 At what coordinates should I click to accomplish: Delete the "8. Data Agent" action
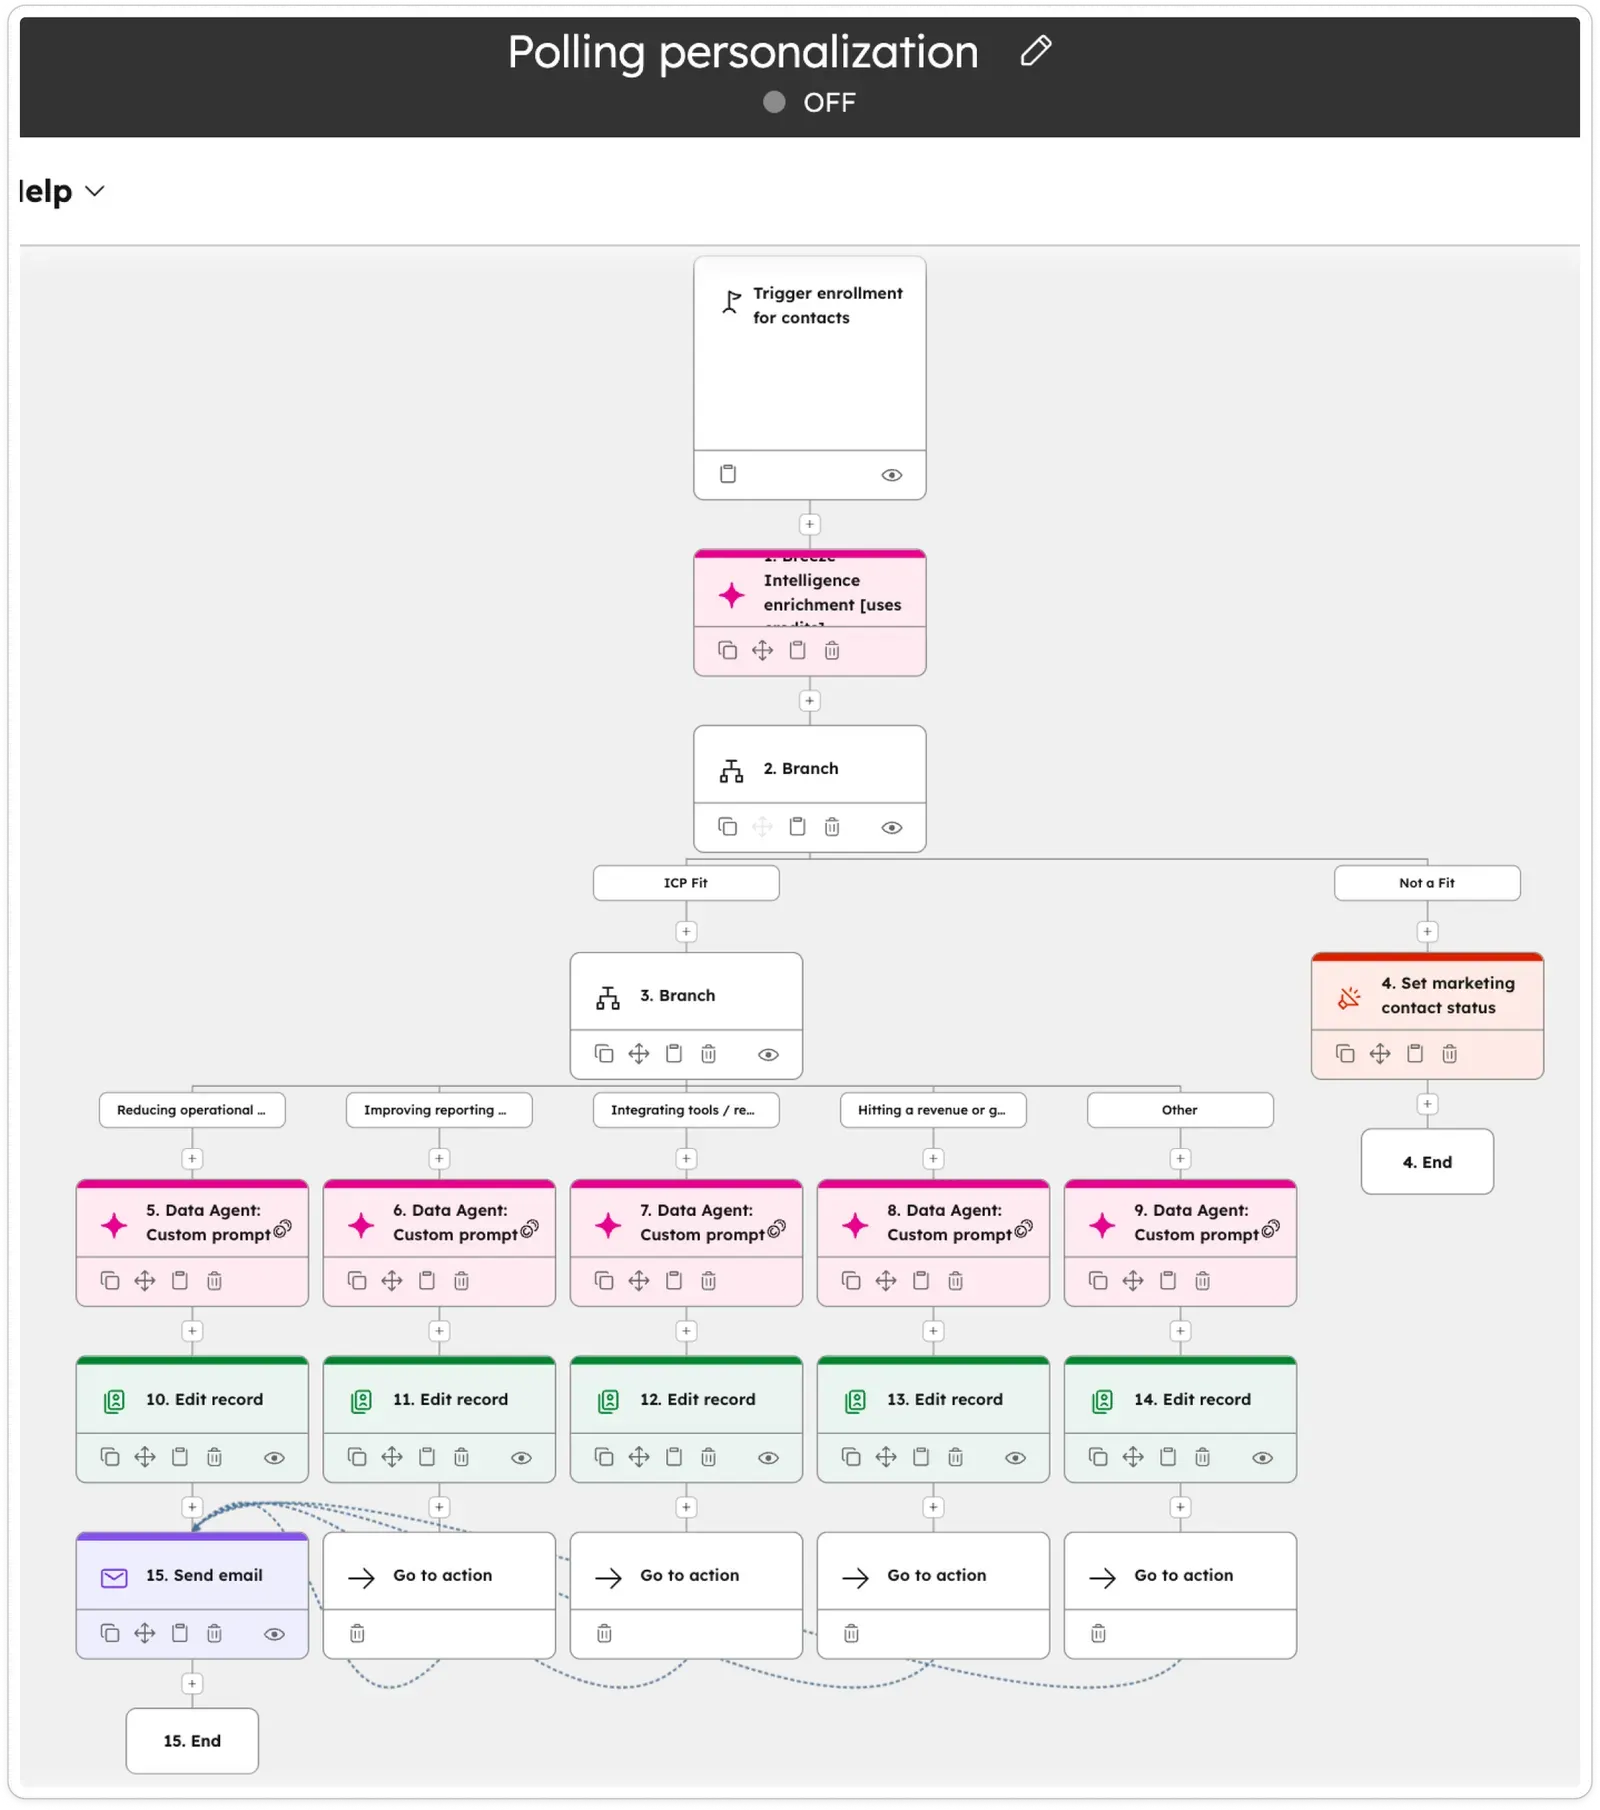click(x=956, y=1281)
